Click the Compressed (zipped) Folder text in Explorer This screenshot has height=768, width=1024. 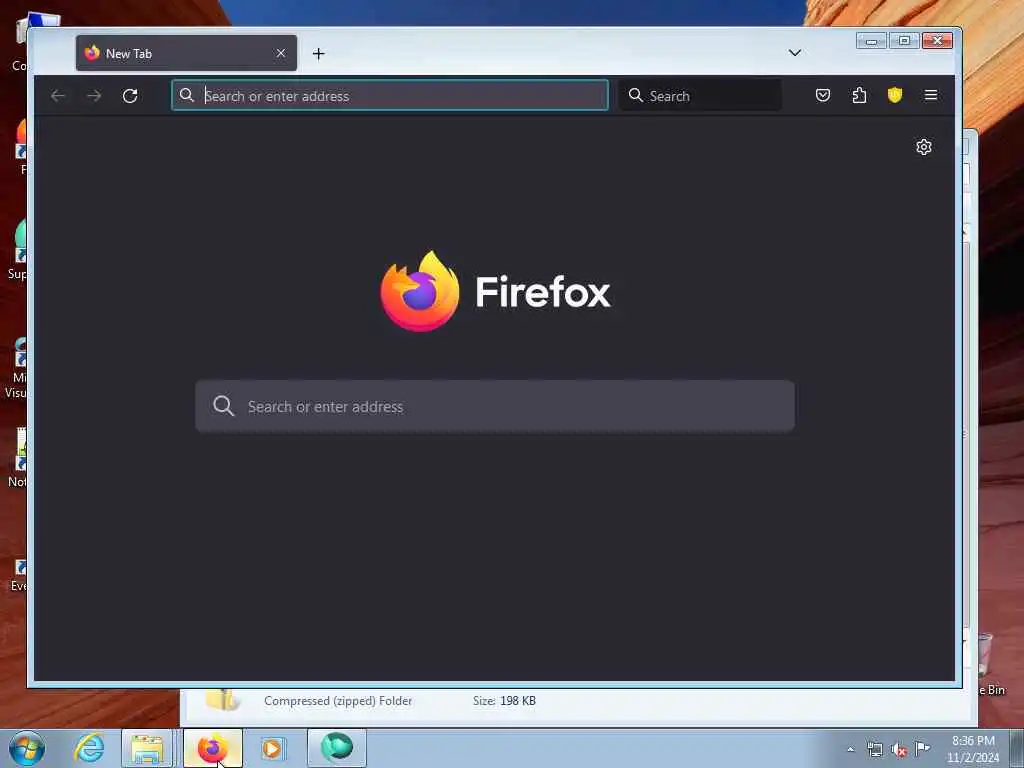click(338, 701)
